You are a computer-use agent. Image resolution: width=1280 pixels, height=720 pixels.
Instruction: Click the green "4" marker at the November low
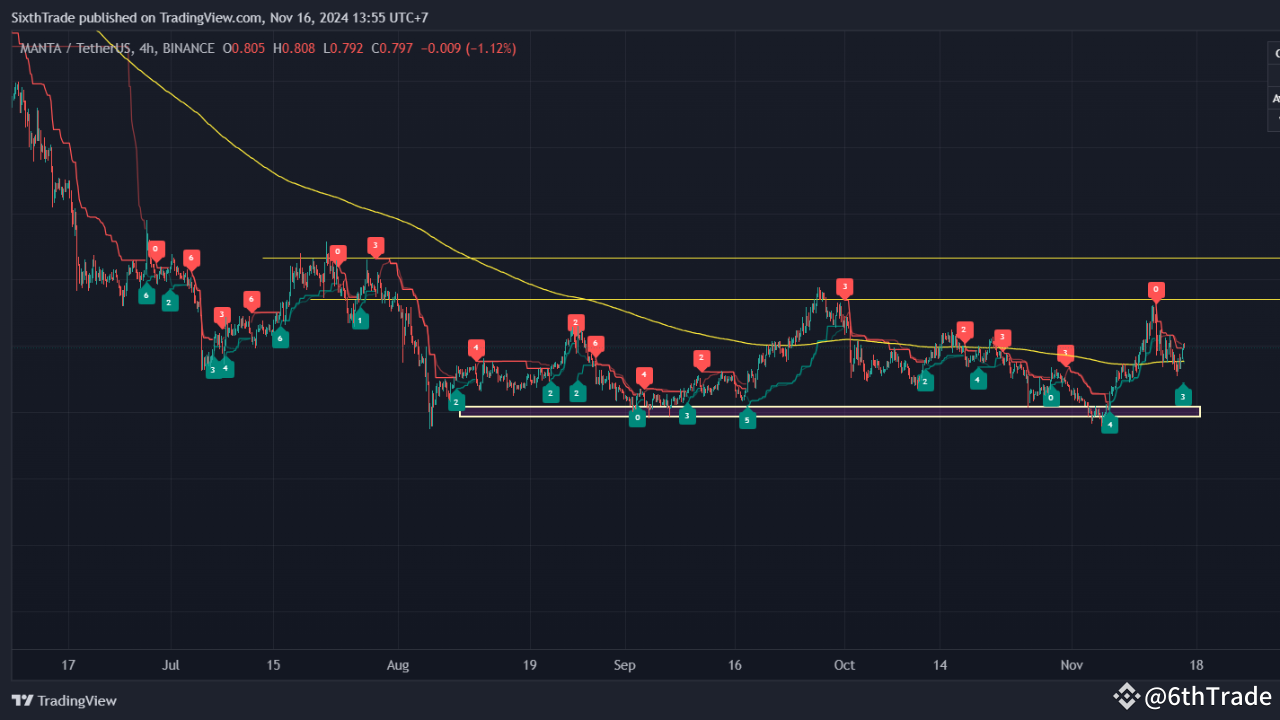coord(1110,424)
